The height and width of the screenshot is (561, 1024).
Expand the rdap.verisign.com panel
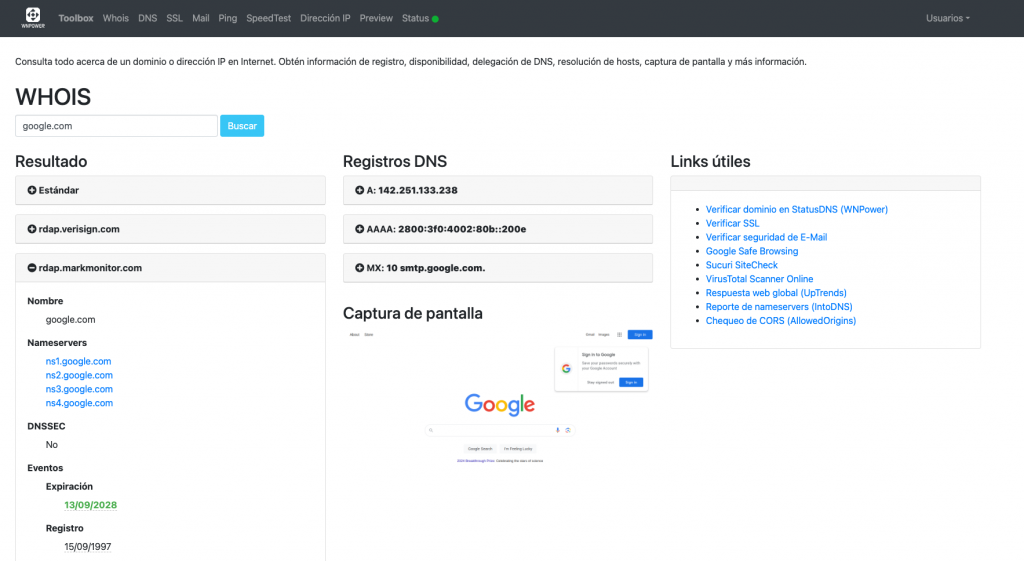click(170, 229)
